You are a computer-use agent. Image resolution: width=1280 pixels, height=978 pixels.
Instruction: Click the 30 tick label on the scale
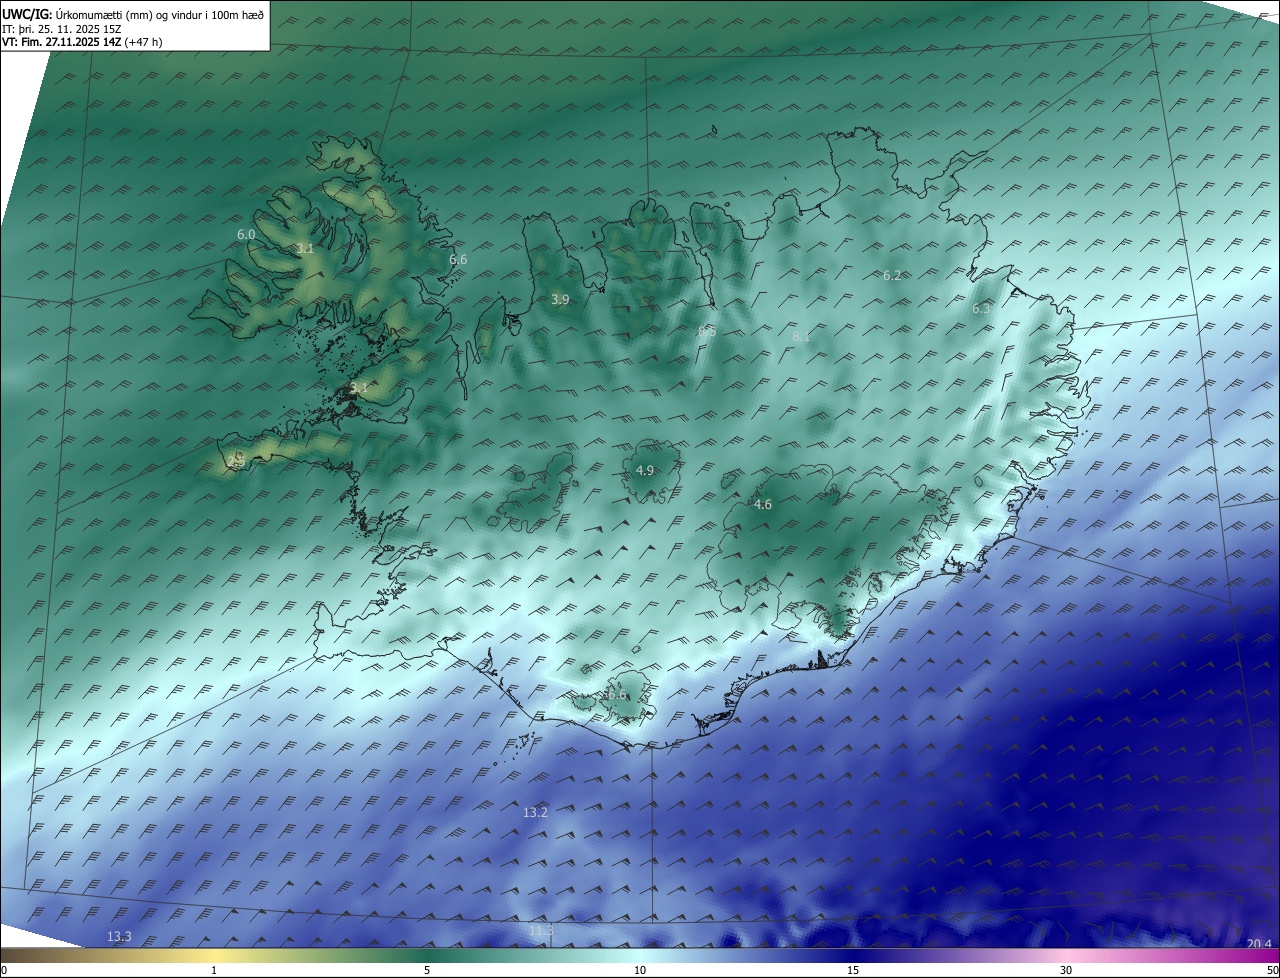click(1066, 970)
